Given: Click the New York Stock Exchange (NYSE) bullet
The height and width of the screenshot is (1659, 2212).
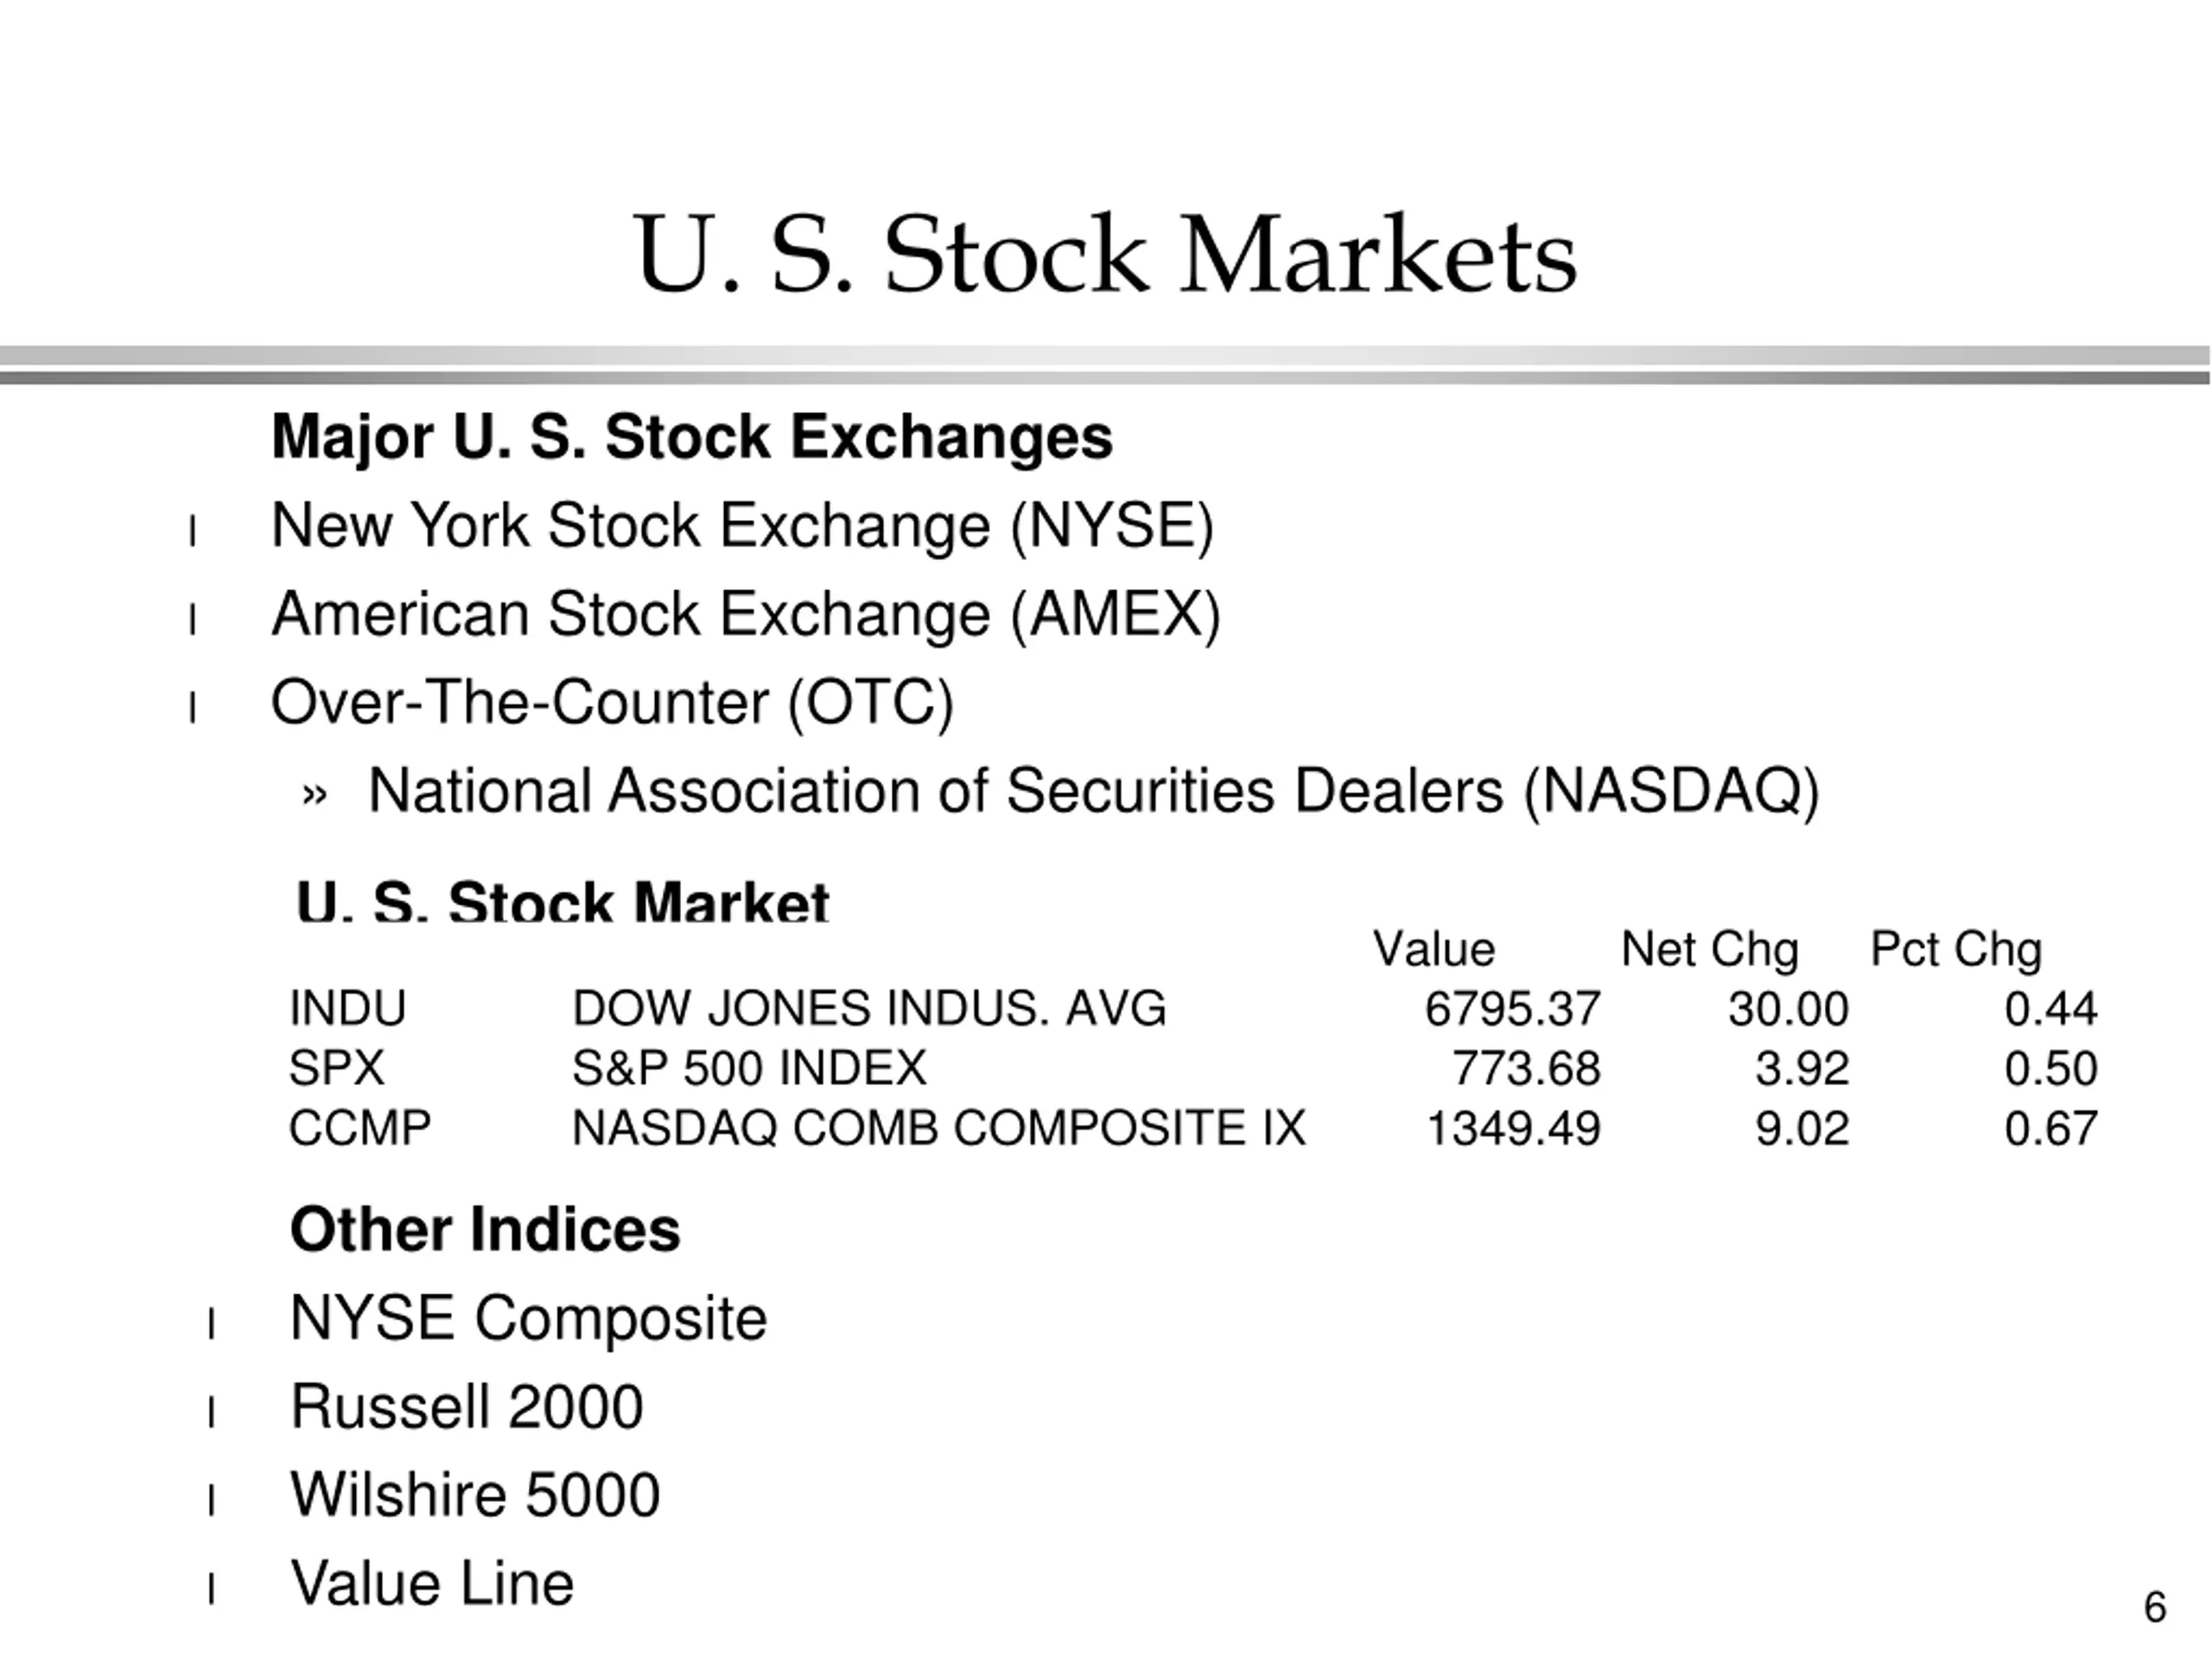Looking at the screenshot, I should [x=743, y=525].
